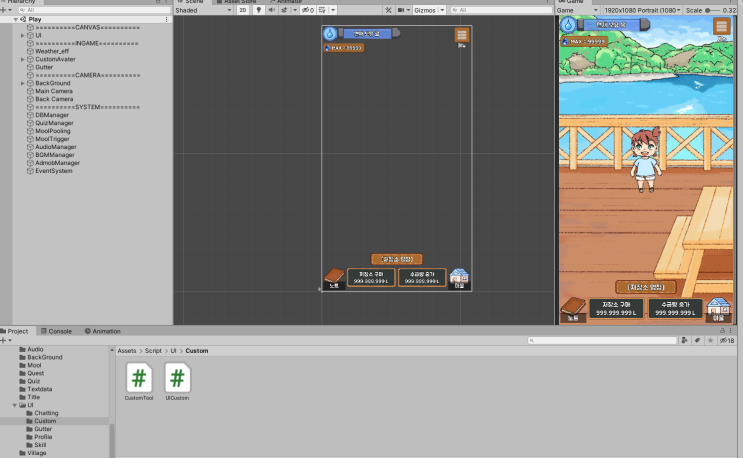Toggle scene effects icon (skybox, fog)

284,10
